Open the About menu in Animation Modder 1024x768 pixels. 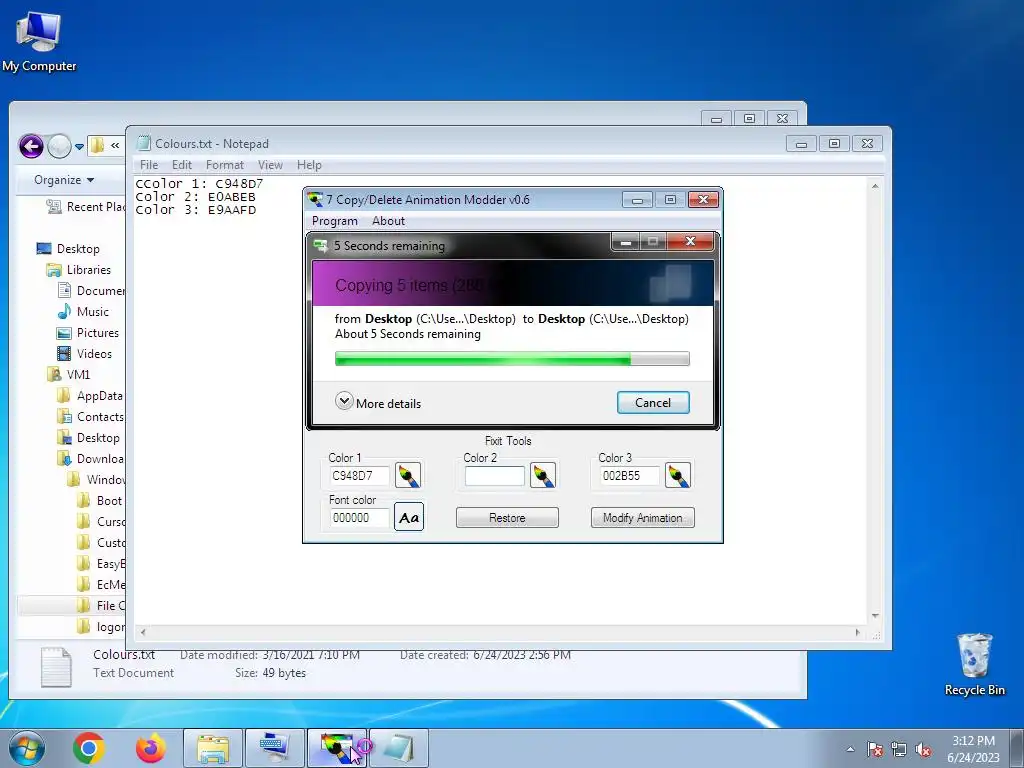click(x=389, y=221)
